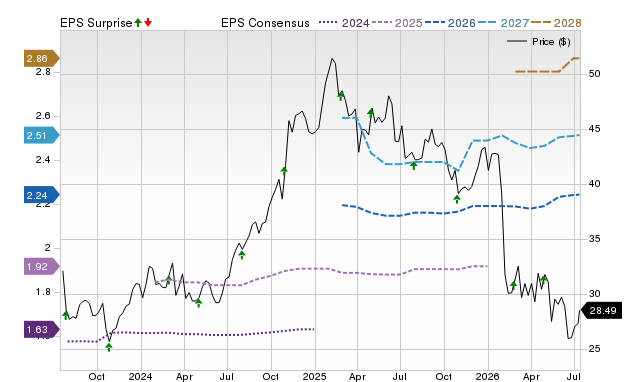Click the surprise arrow on the price line at 35
This screenshot has width=640, height=382.
point(242,255)
